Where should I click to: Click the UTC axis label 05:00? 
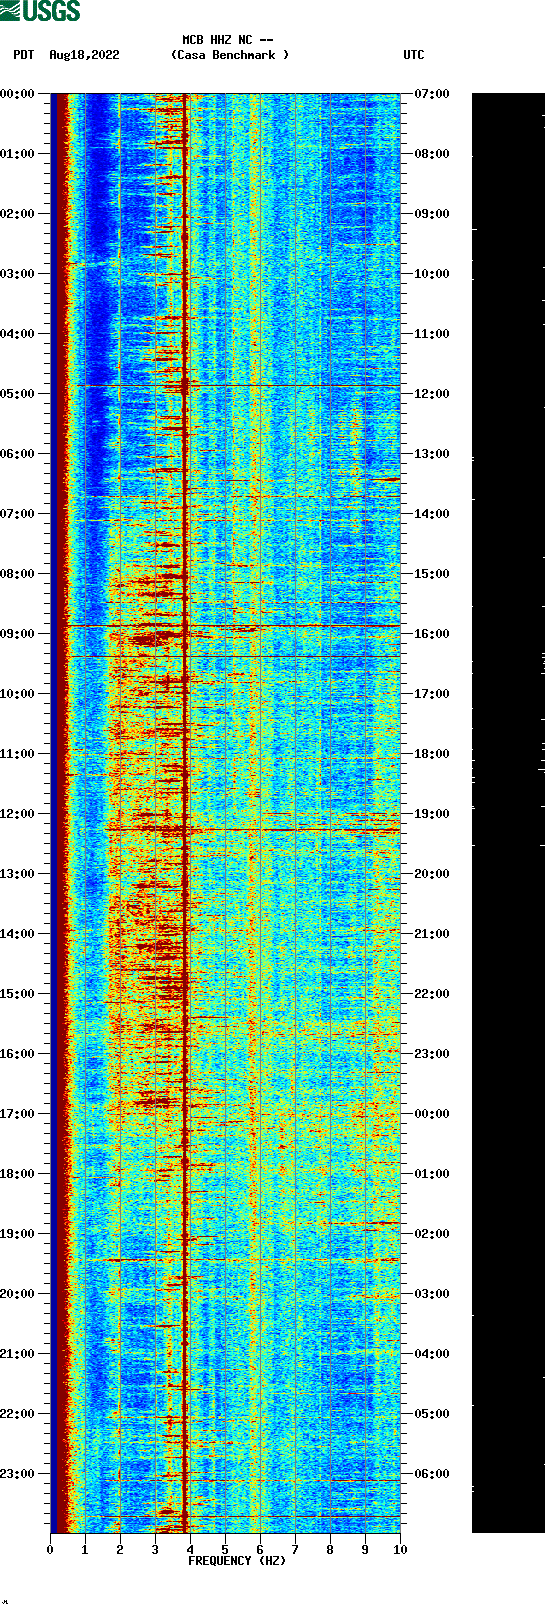pos(432,1414)
